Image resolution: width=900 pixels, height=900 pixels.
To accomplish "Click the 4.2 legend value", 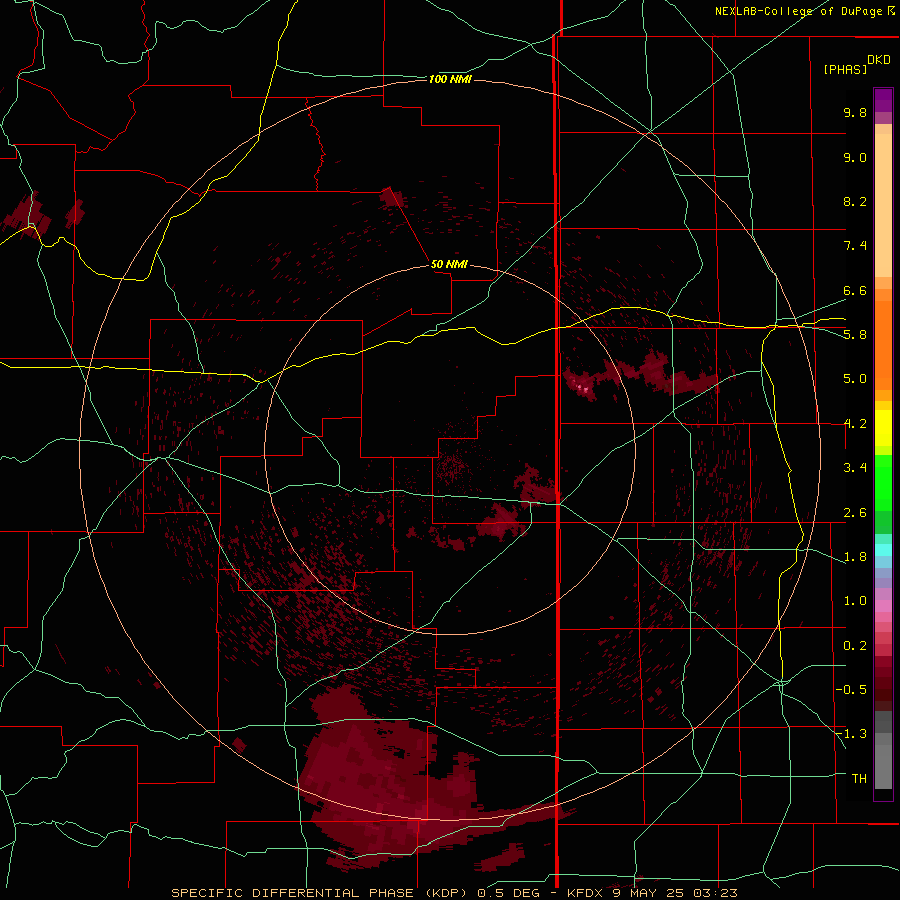I will pyautogui.click(x=855, y=424).
